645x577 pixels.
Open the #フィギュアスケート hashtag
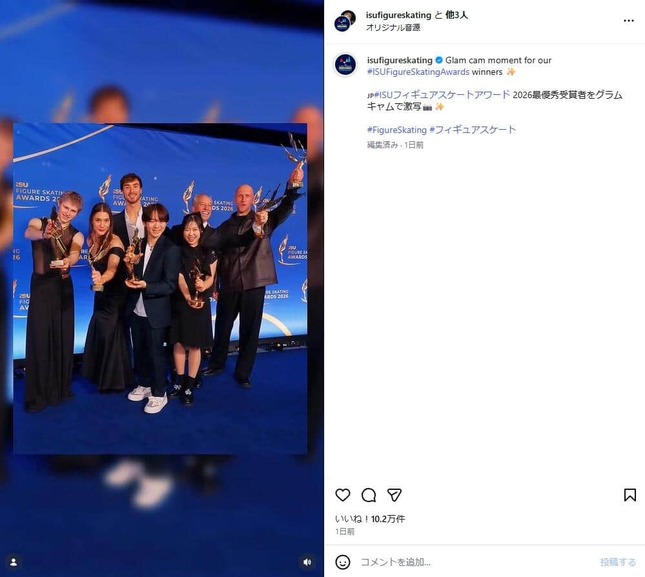click(472, 130)
